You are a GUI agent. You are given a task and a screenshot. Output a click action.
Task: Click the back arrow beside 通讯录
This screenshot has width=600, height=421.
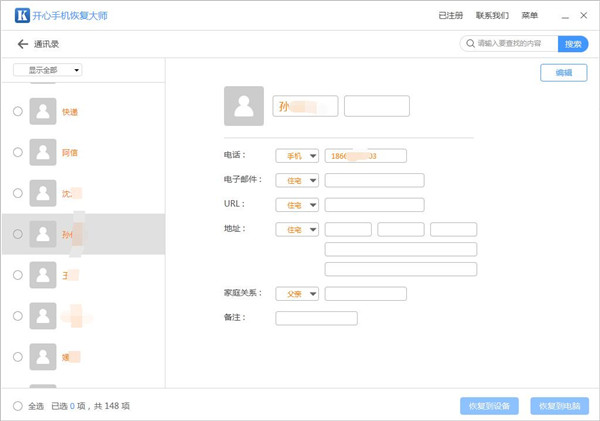tap(22, 44)
